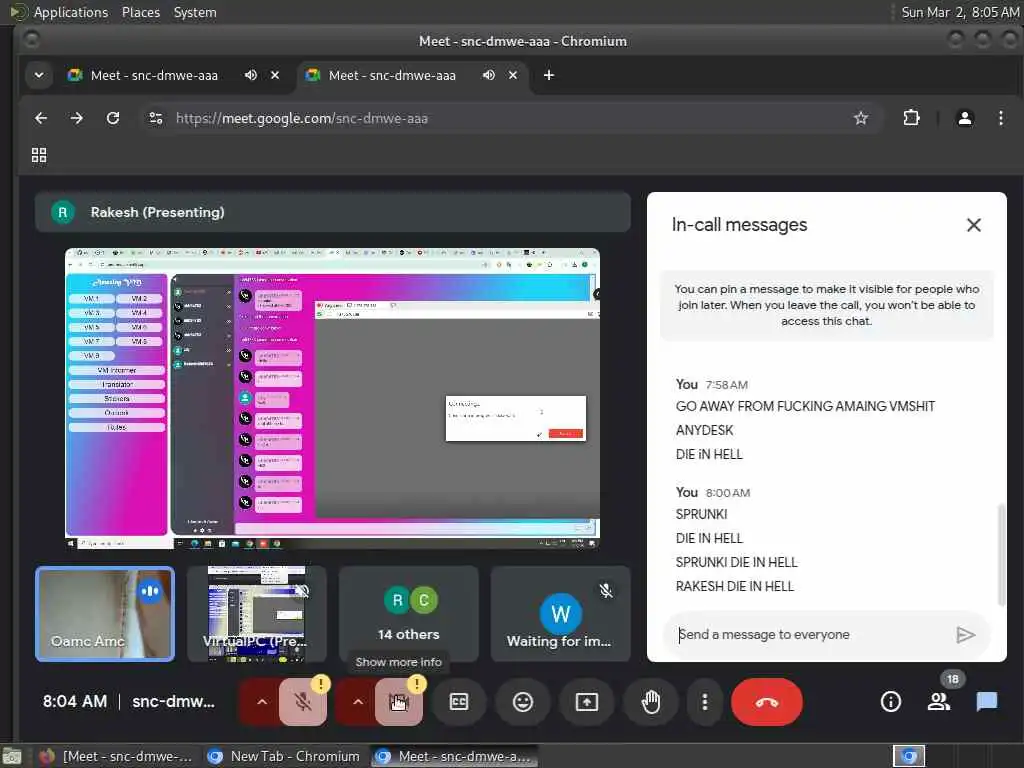Click the ANYDESK chat message
Screen dimensions: 1024x768
click(704, 430)
